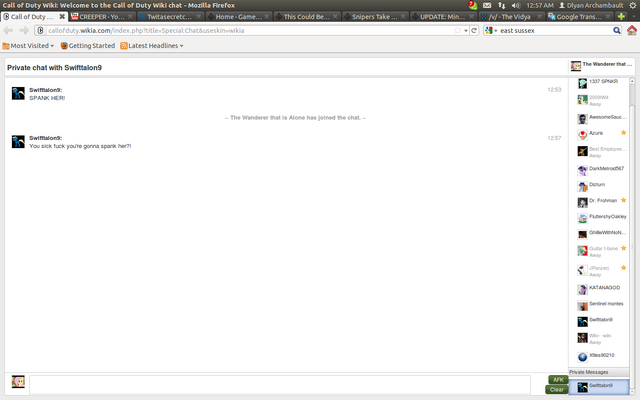Open the sound volume indicator
This screenshot has width=640, height=400.
click(516, 5)
